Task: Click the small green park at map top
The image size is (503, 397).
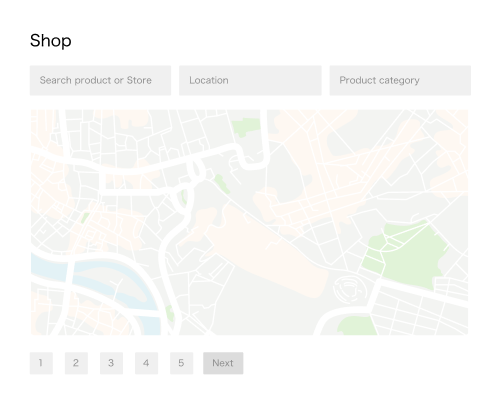Action: coord(246,127)
